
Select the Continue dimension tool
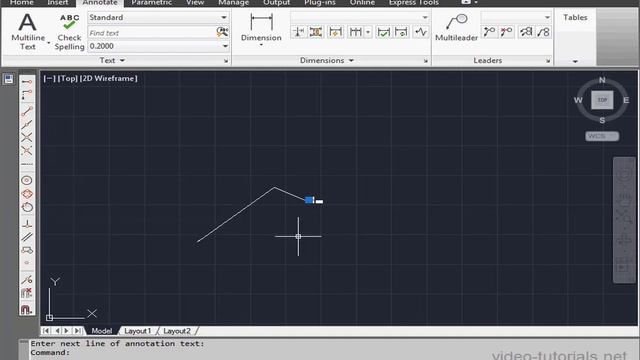(x=356, y=32)
